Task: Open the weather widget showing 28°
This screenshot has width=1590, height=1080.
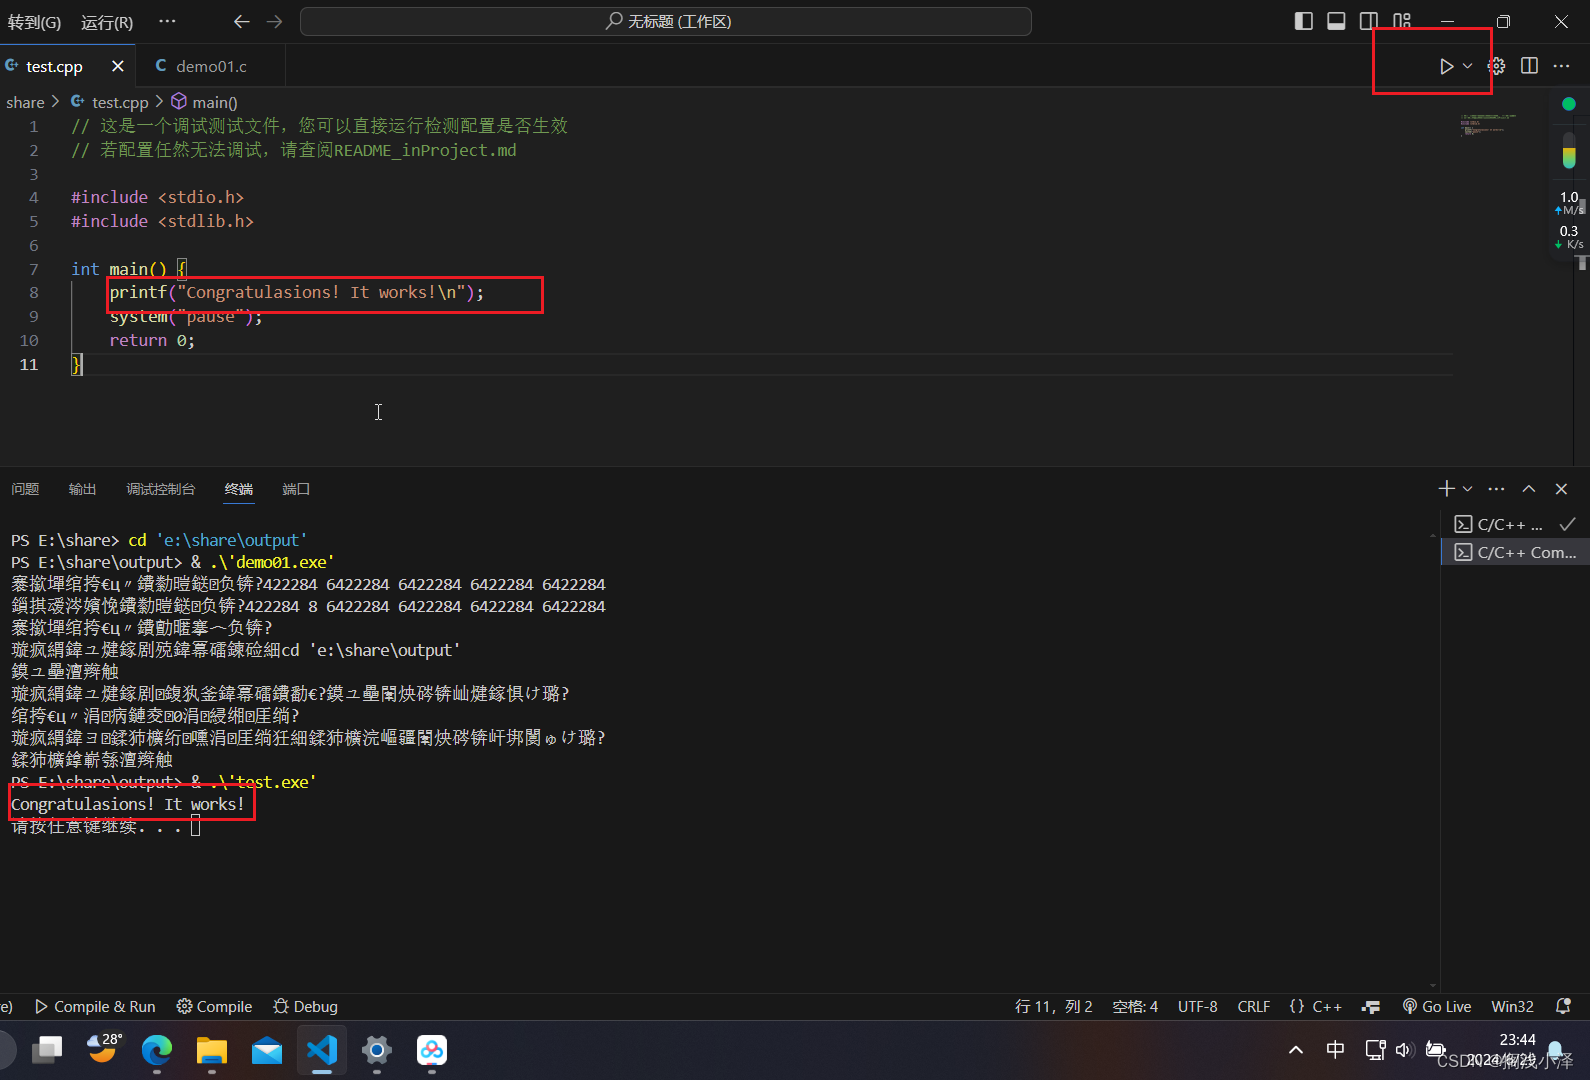Action: pos(103,1050)
